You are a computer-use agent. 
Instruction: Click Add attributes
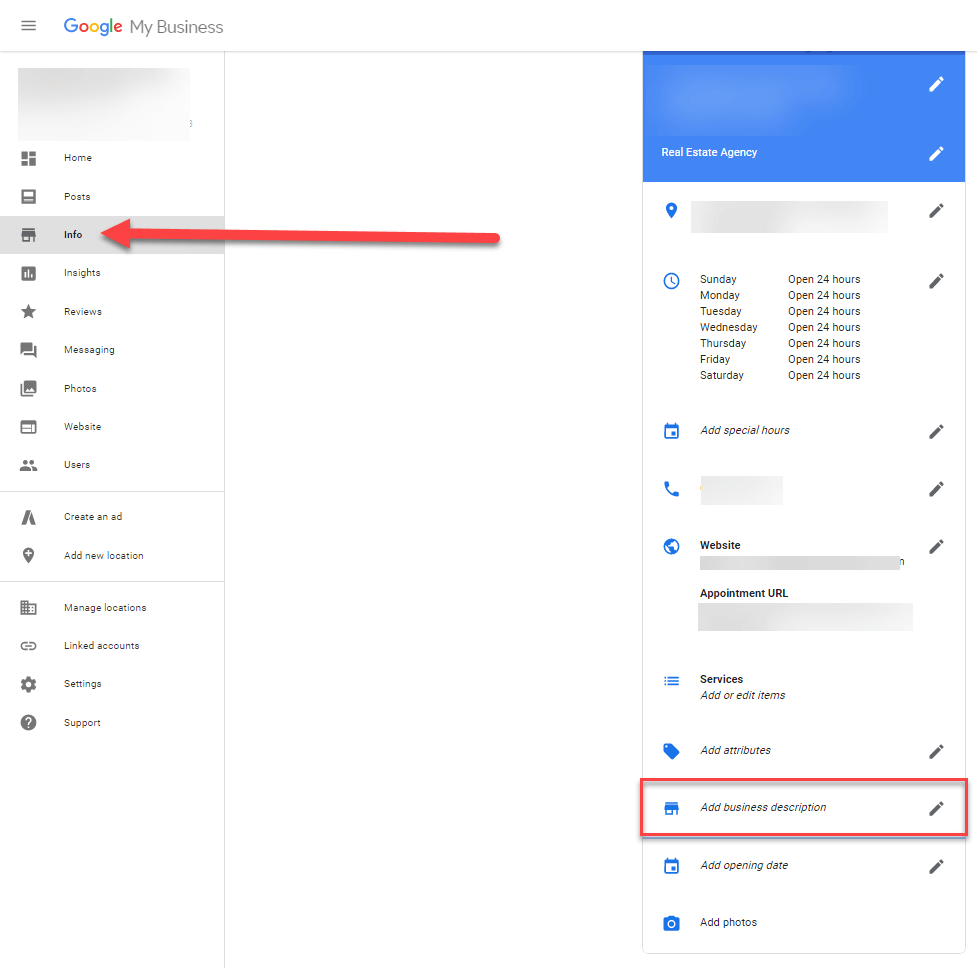click(x=735, y=751)
